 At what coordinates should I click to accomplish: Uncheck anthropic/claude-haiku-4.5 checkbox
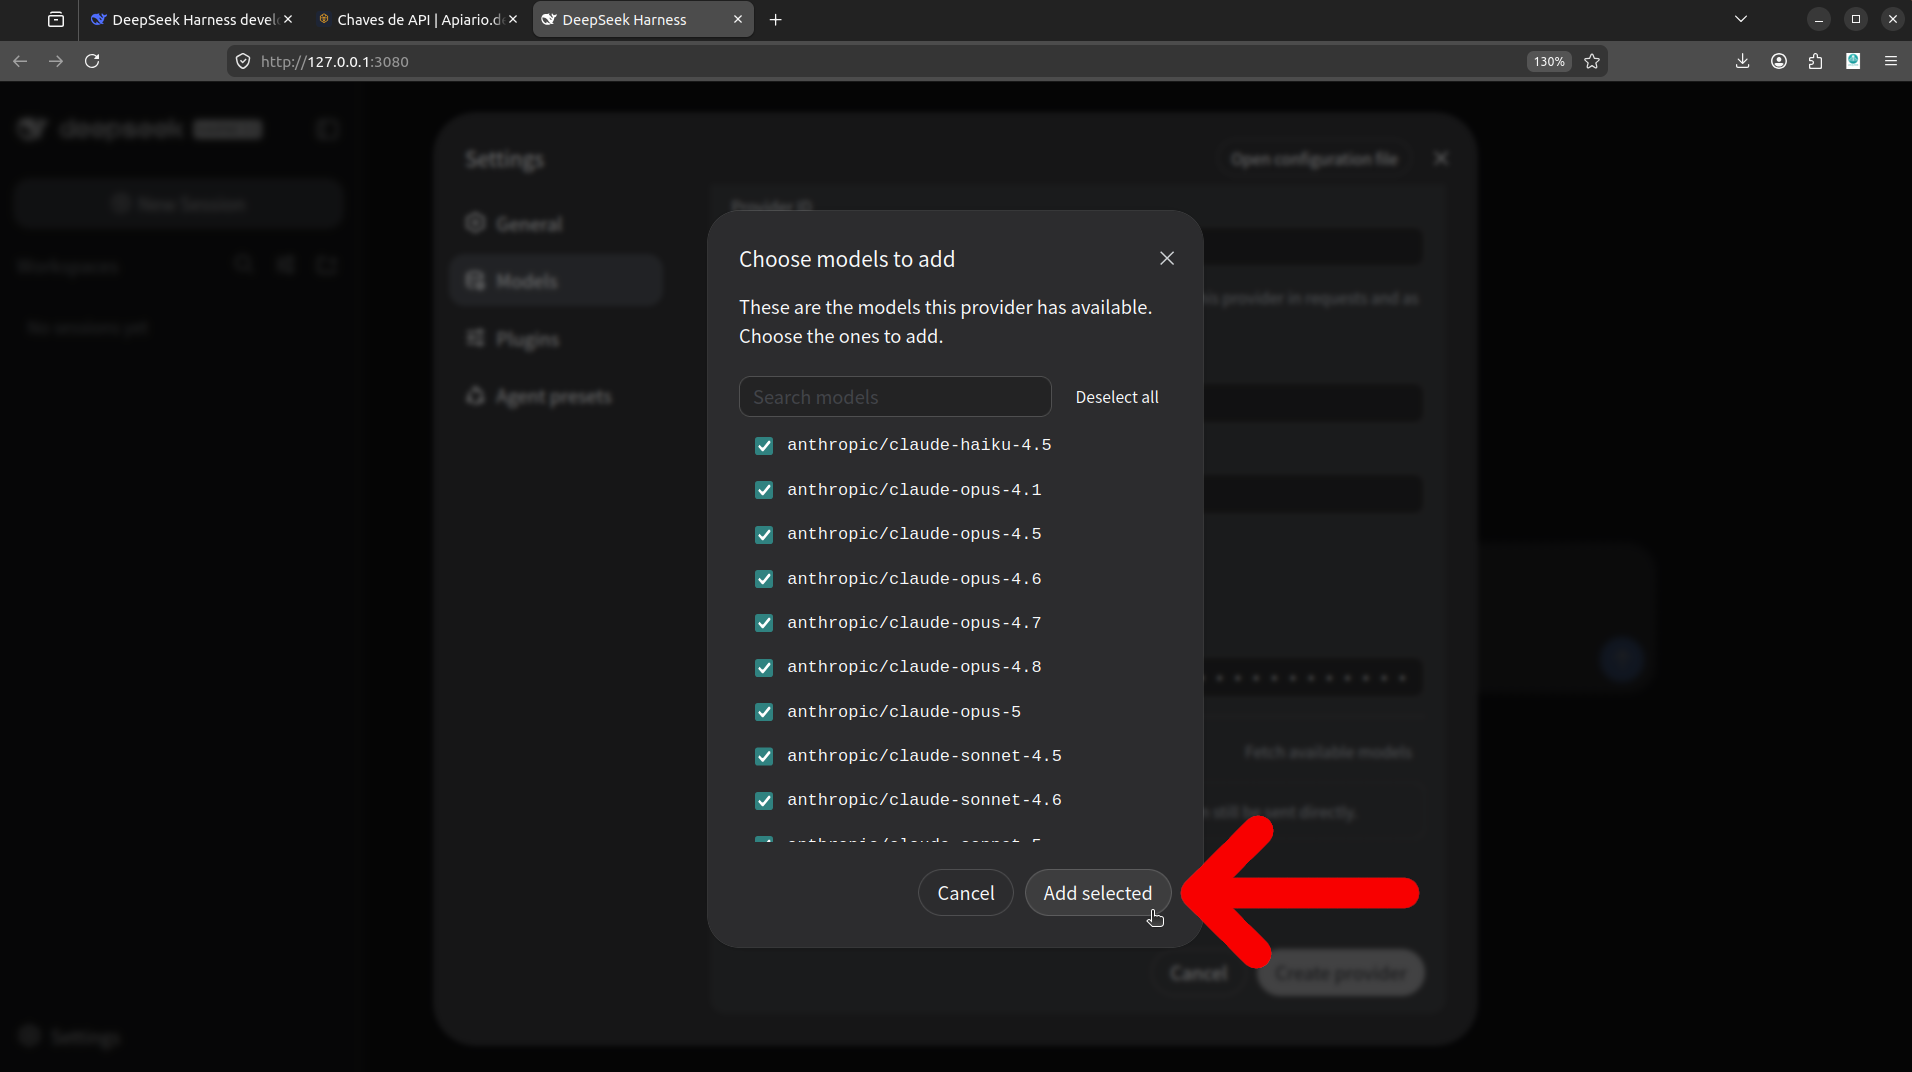coord(764,446)
